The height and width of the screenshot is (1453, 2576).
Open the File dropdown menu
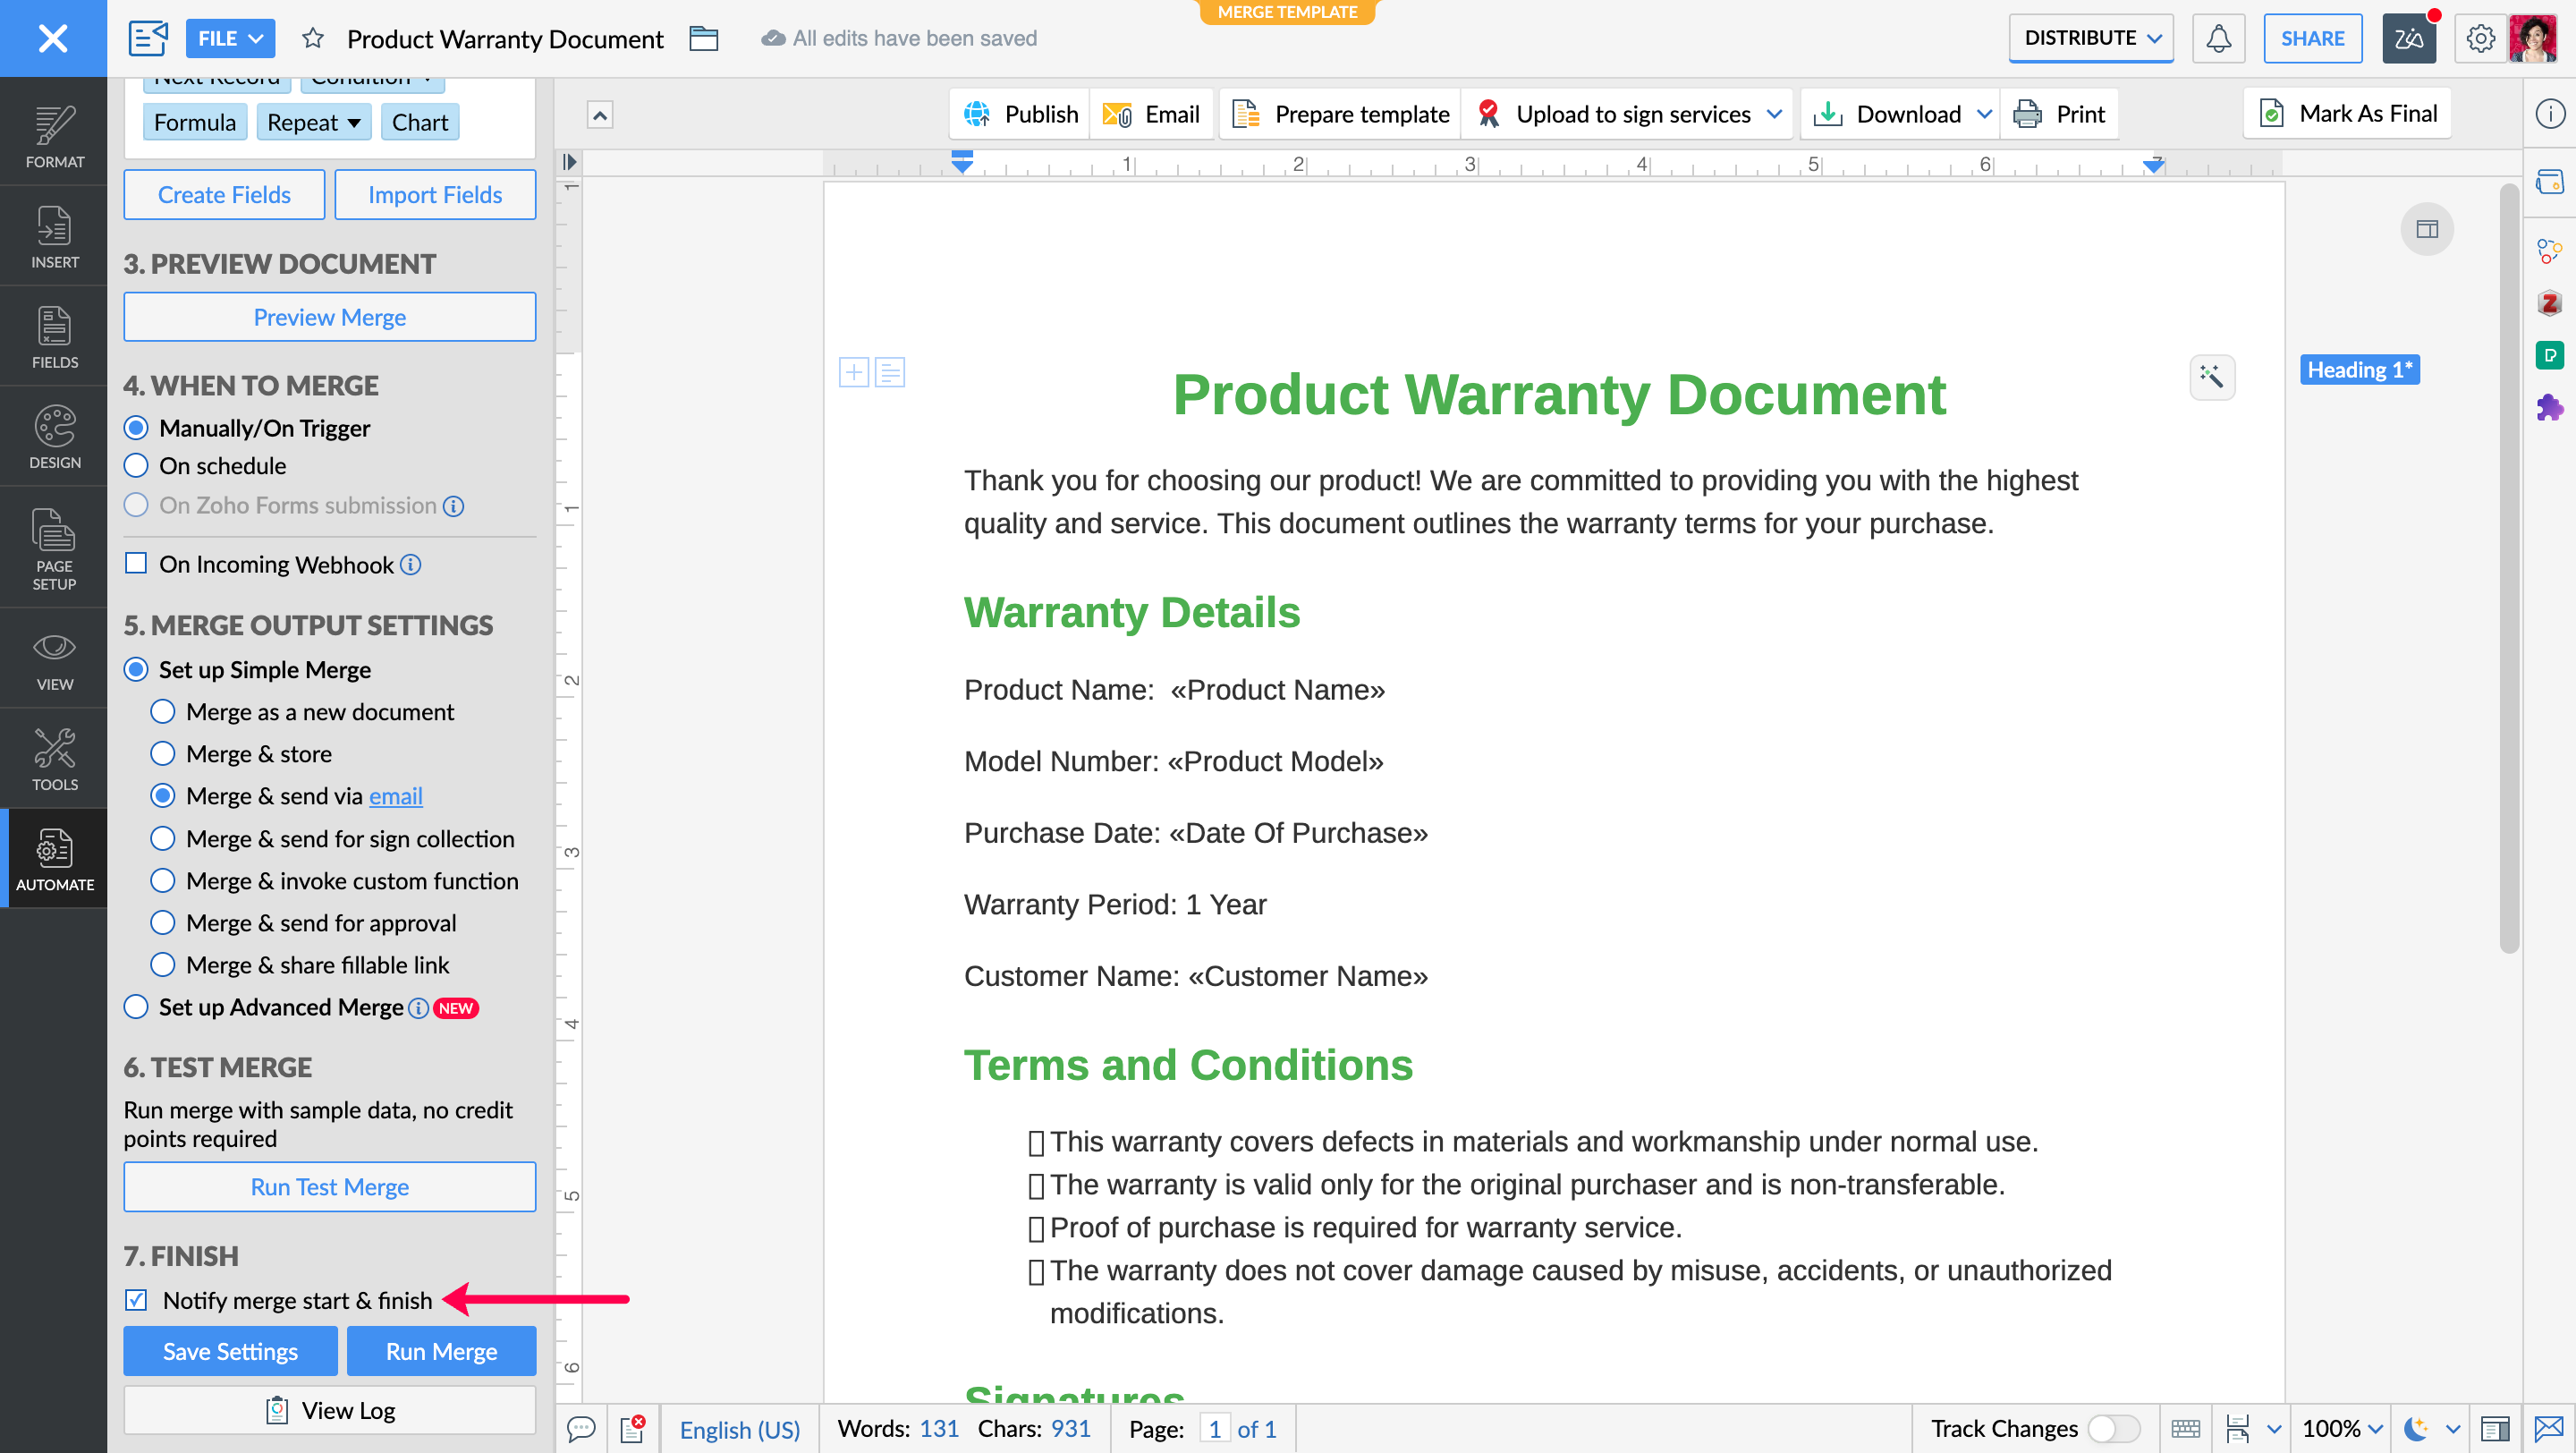(230, 38)
